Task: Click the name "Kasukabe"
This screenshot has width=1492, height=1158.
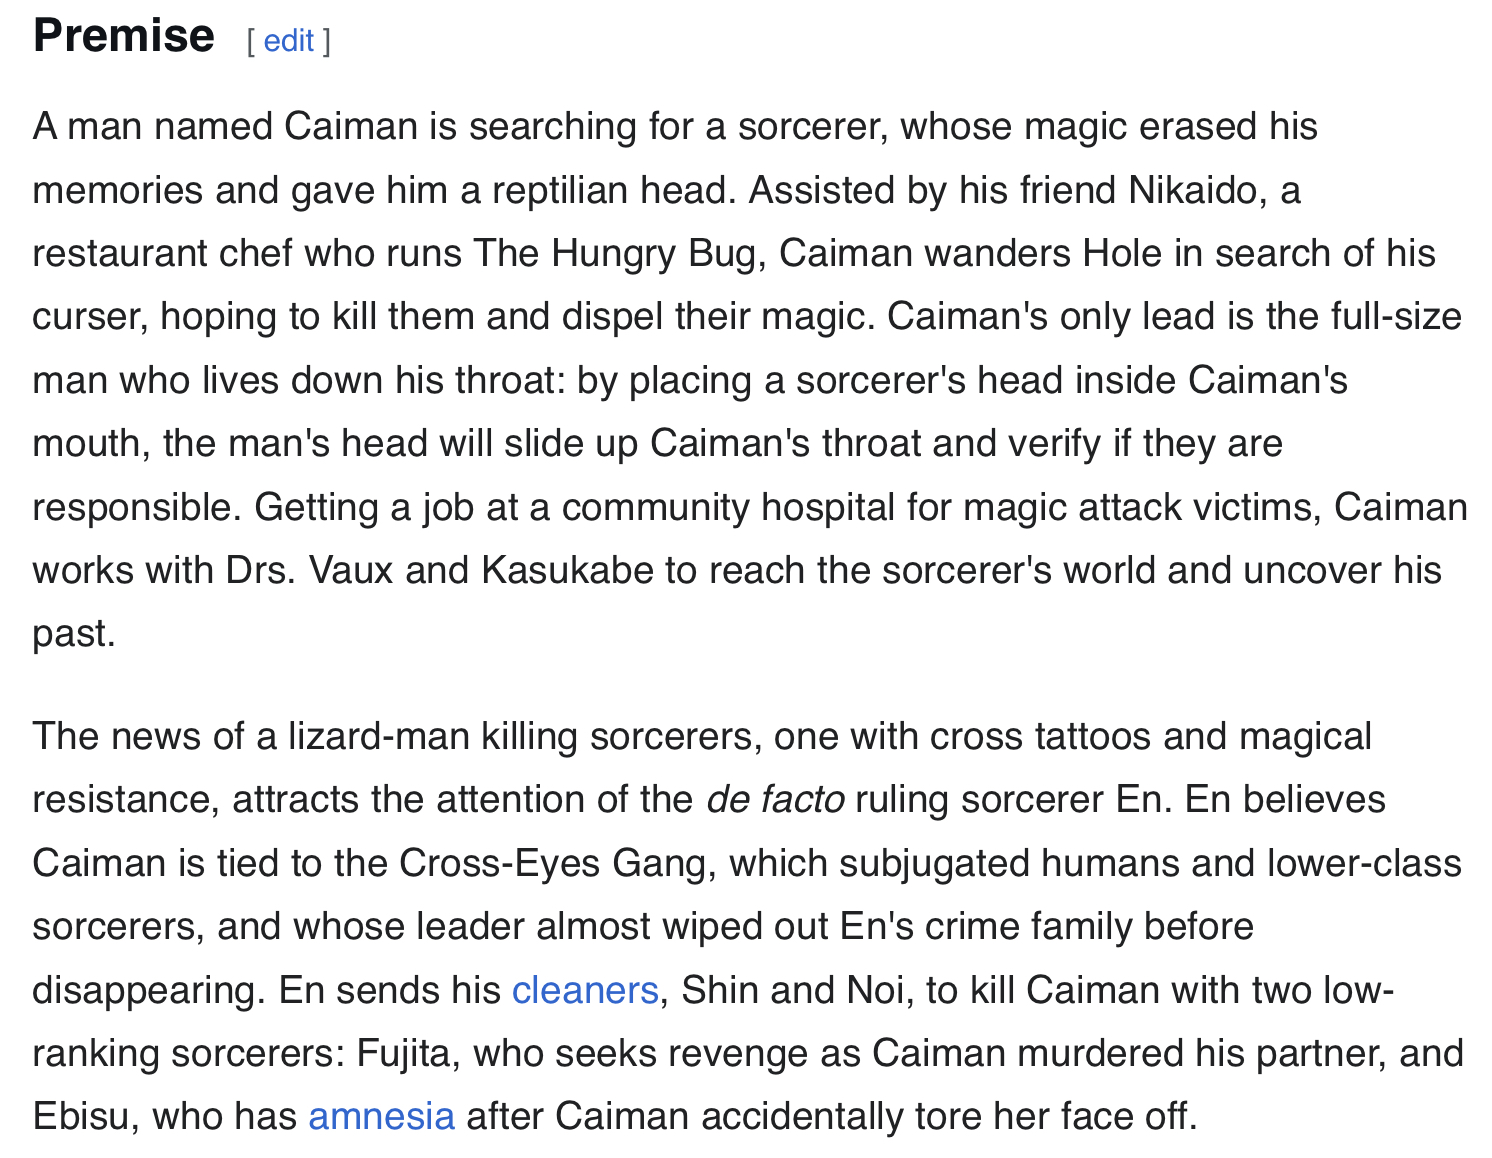Action: pos(567,570)
